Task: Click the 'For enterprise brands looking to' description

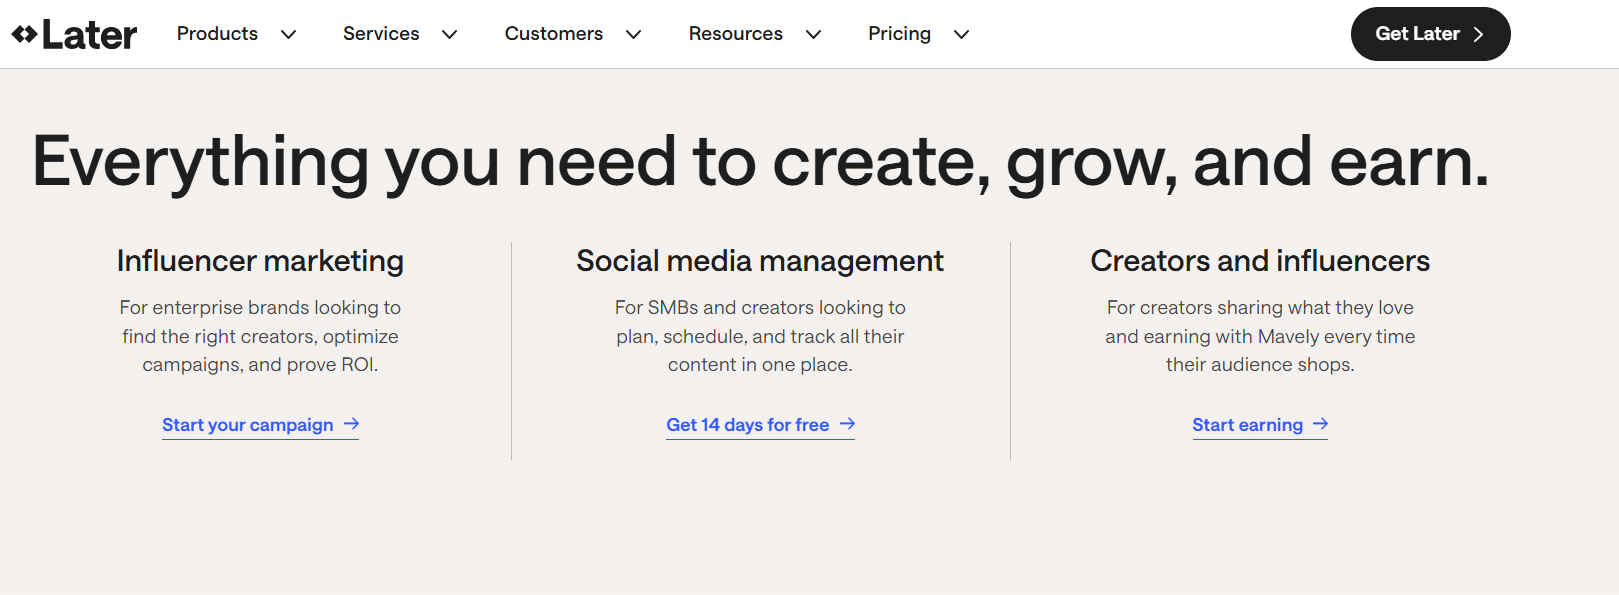Action: pyautogui.click(x=260, y=336)
